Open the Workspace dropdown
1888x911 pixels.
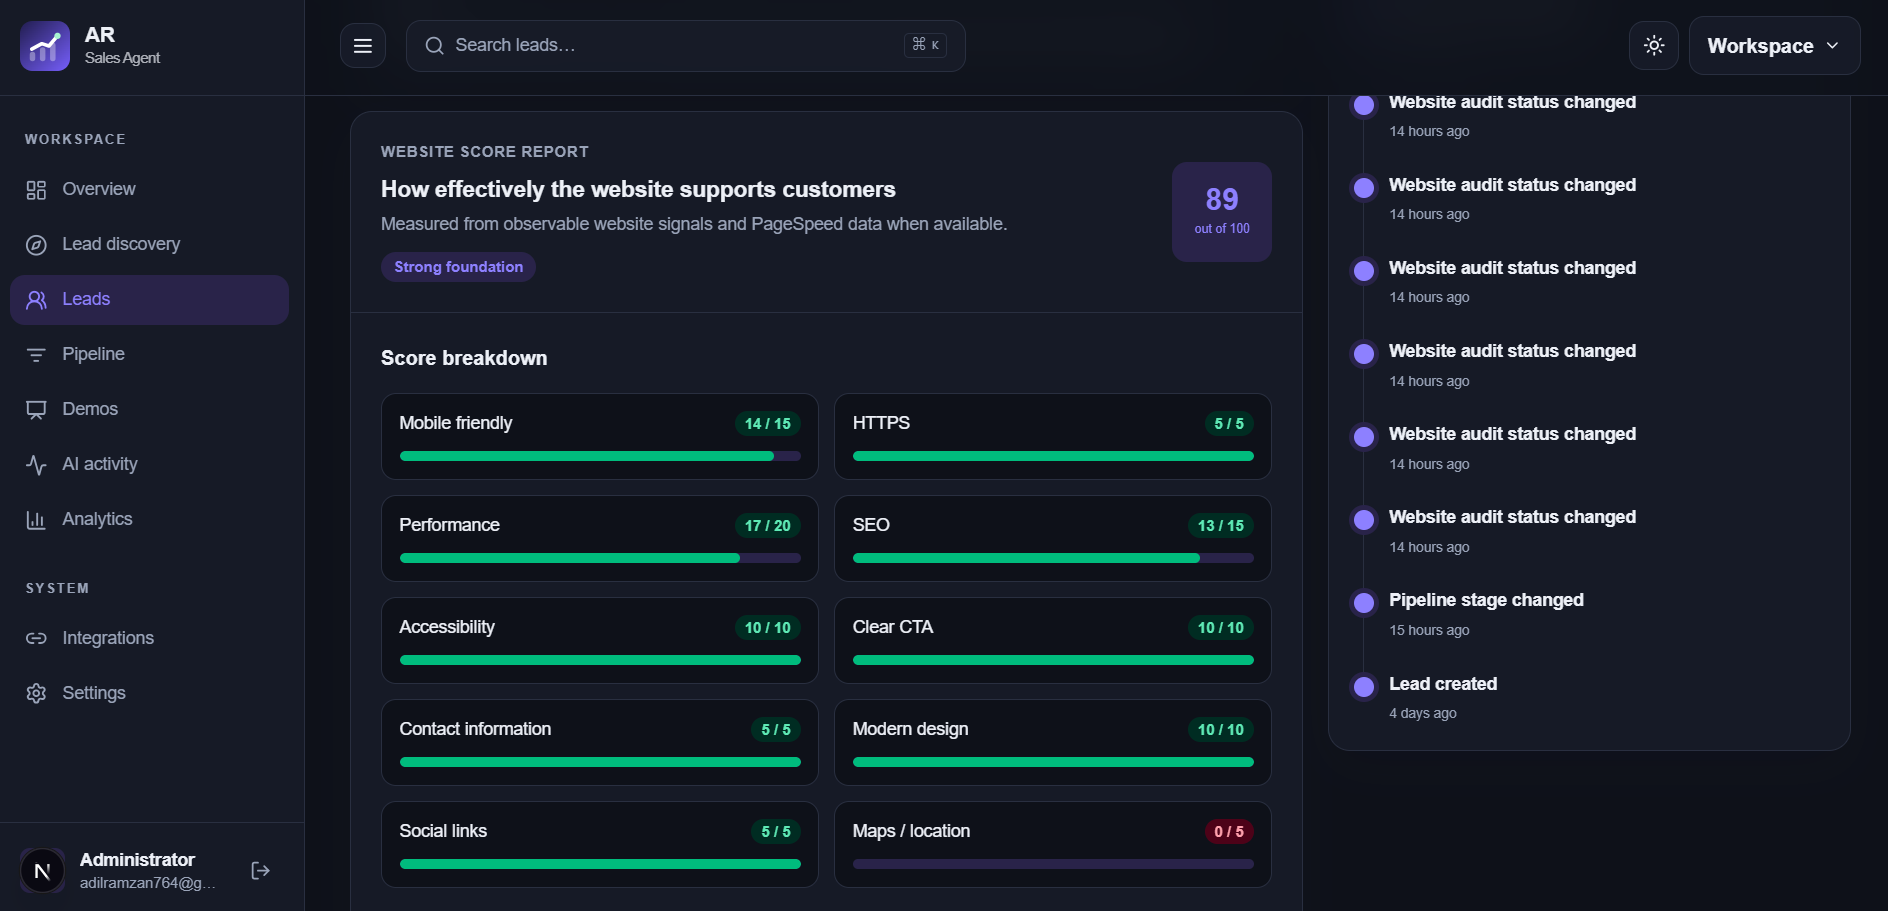(1774, 46)
